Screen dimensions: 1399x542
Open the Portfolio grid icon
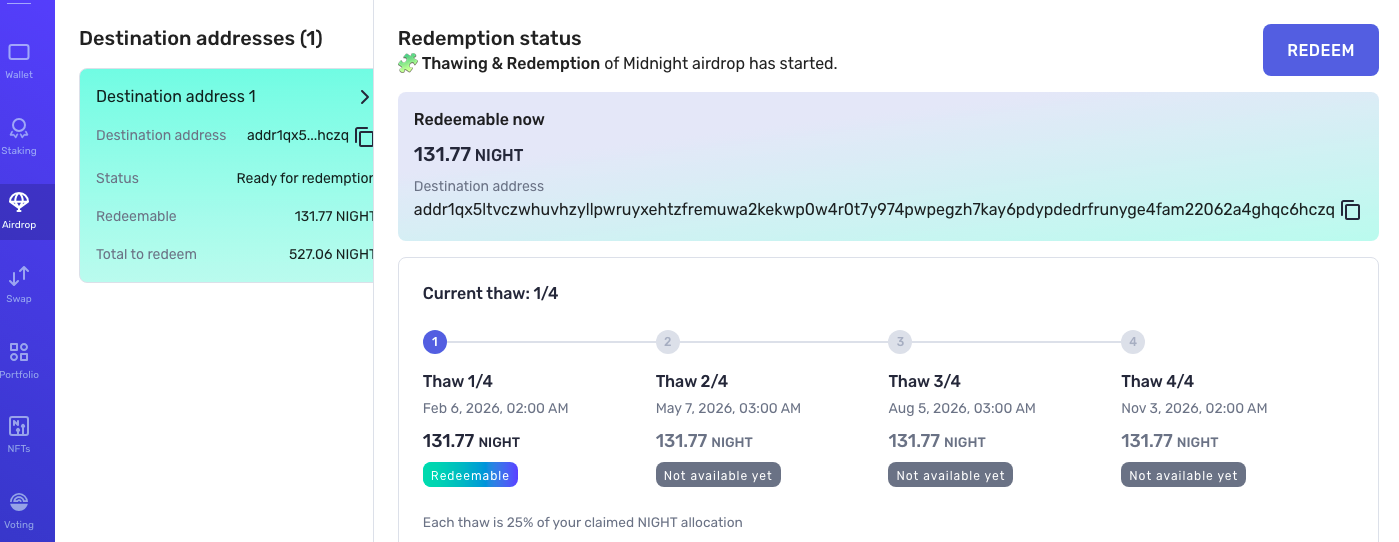click(x=18, y=352)
